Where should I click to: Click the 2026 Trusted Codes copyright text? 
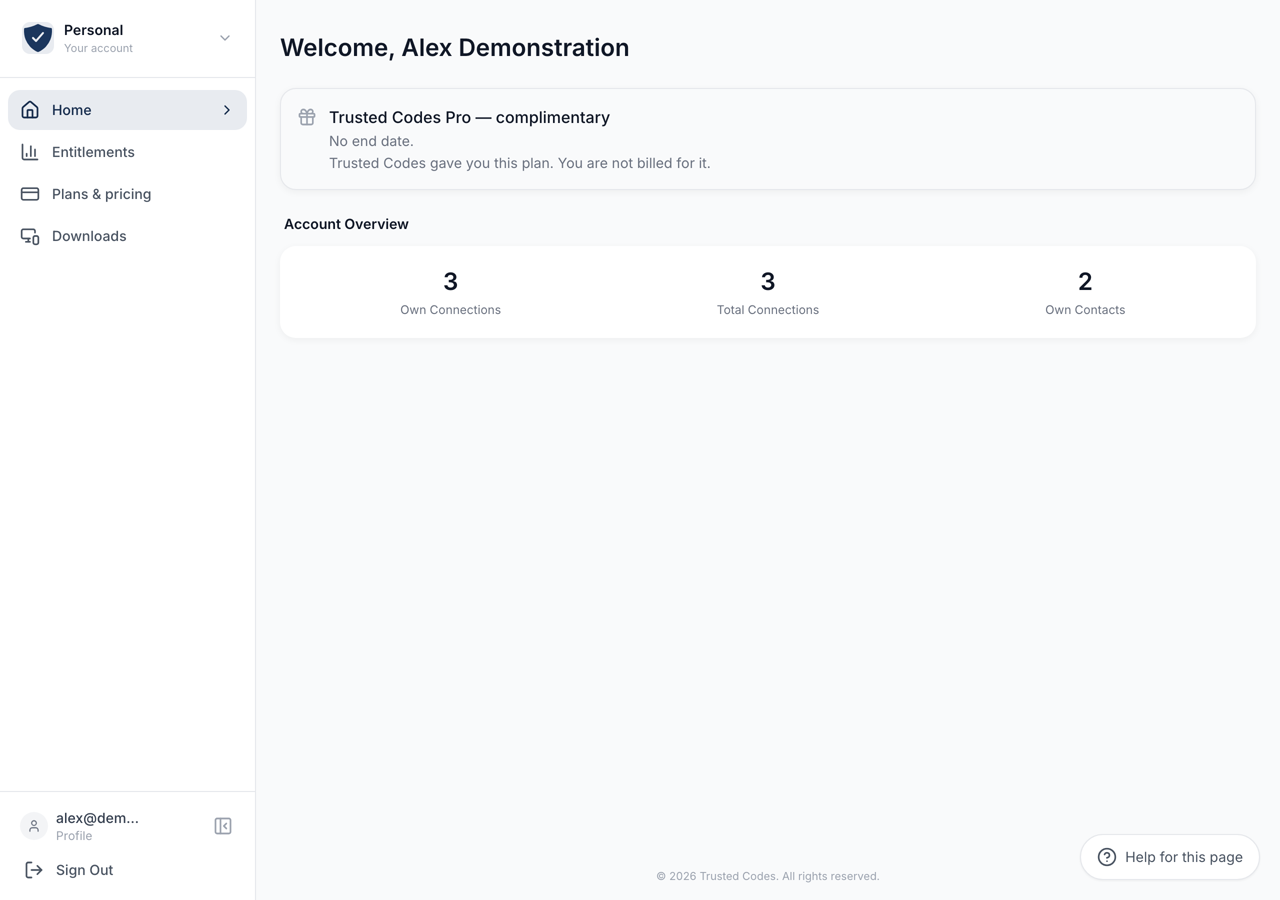coord(768,876)
